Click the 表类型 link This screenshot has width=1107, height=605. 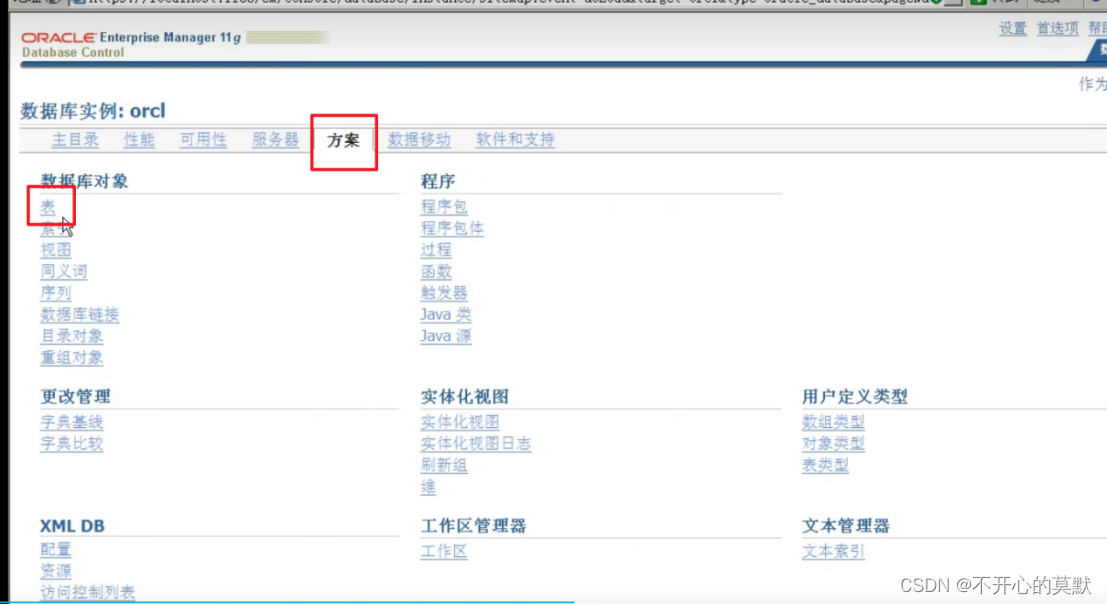tap(825, 465)
